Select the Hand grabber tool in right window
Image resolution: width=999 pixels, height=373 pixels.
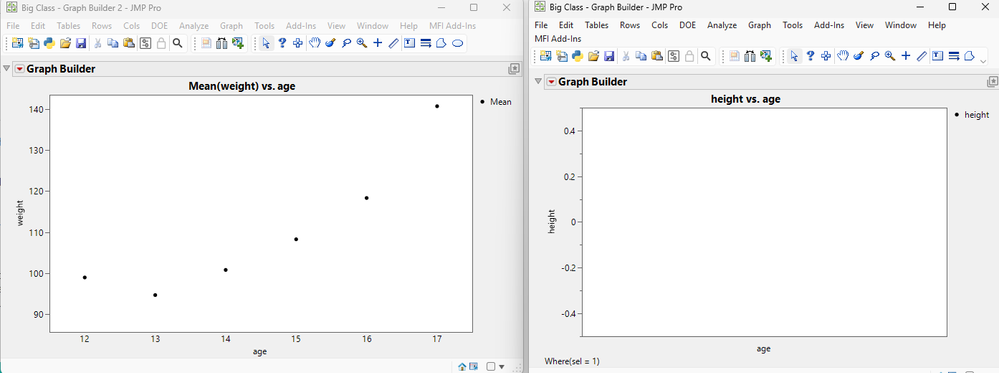pyautogui.click(x=842, y=56)
